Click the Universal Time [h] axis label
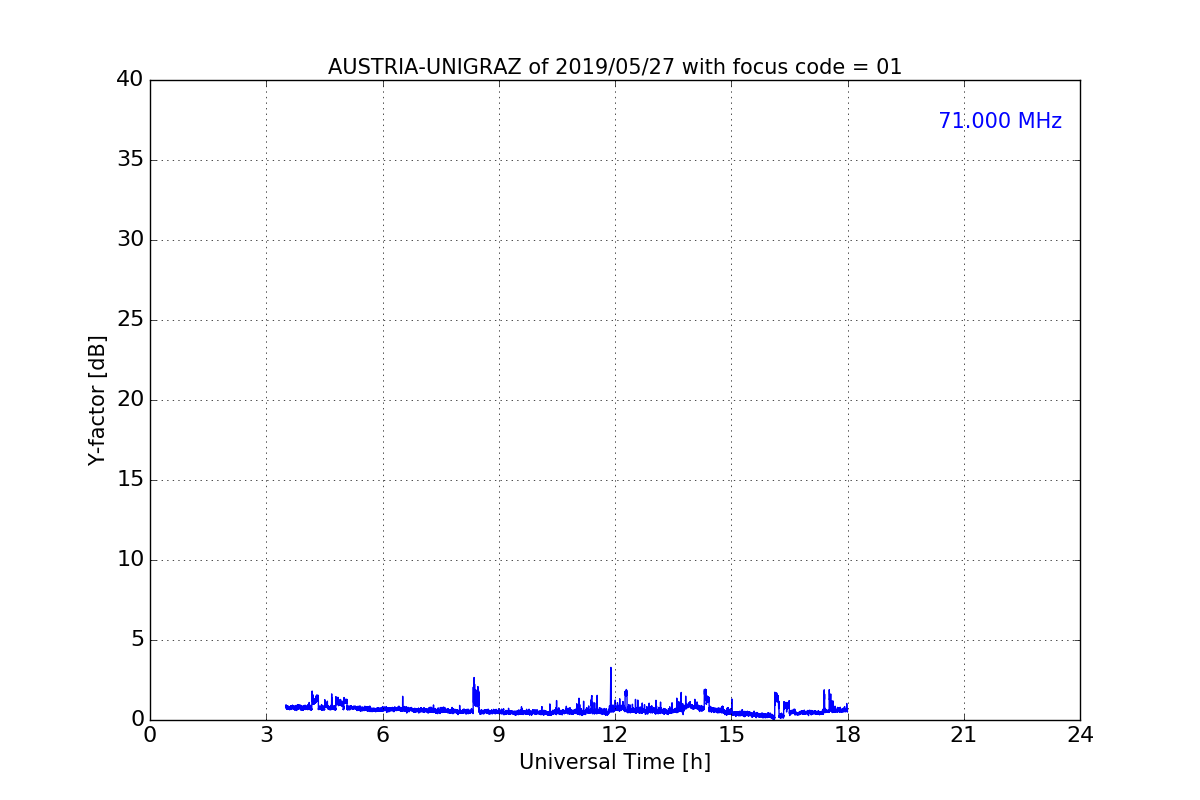The image size is (1200, 800). coord(615,762)
